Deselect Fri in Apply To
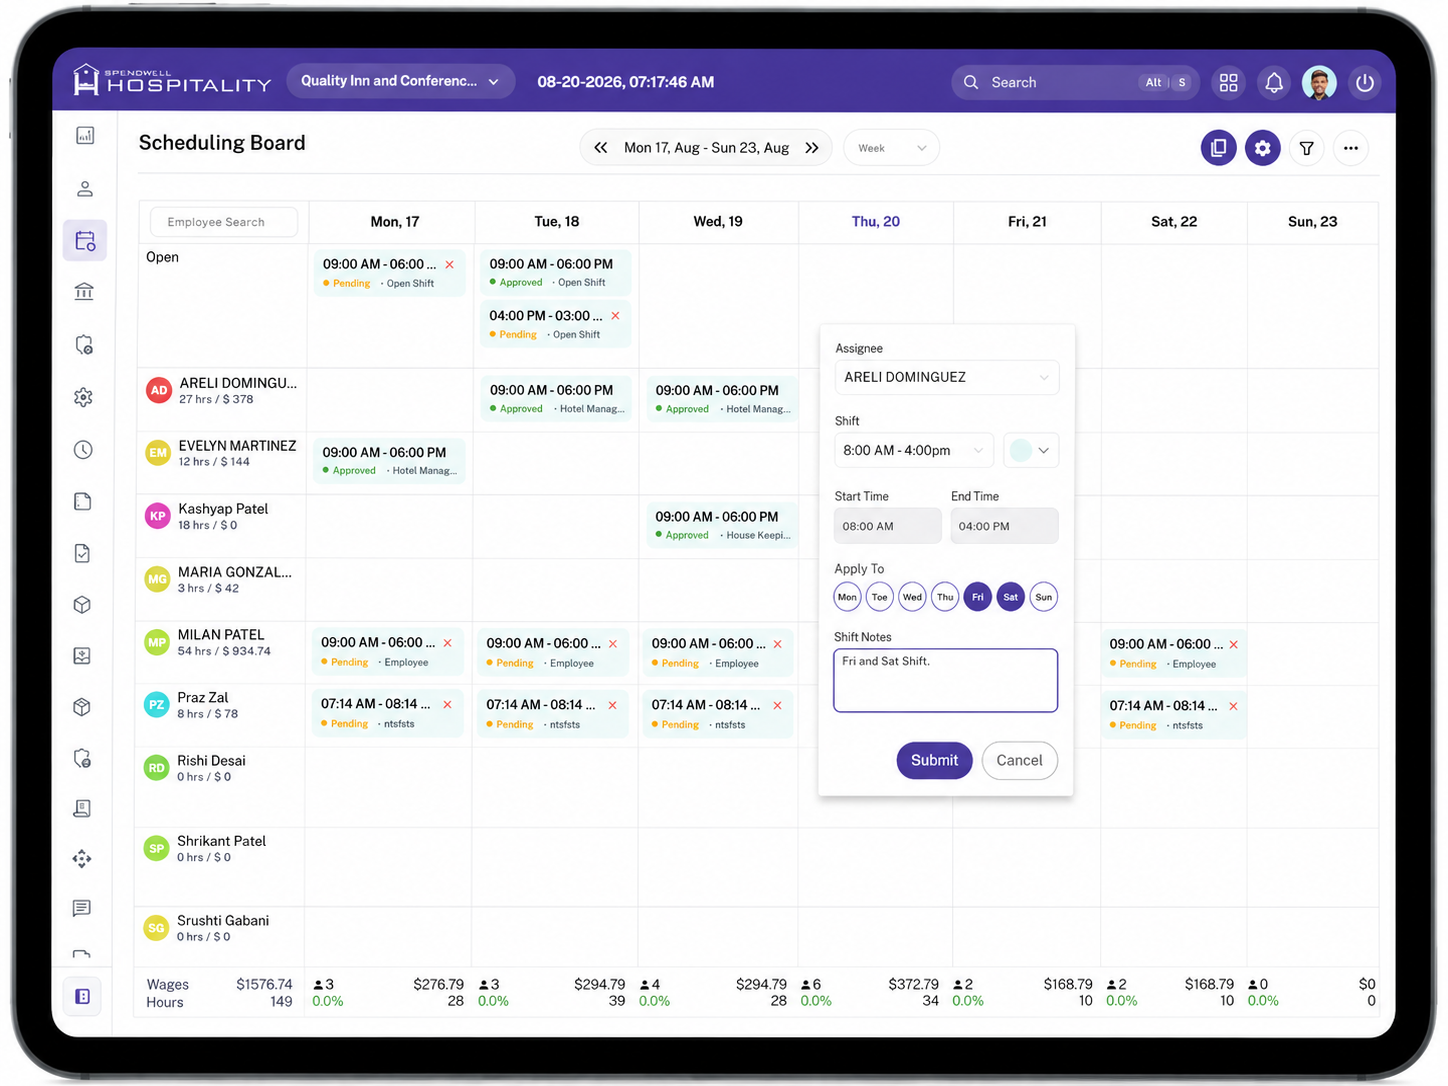 (978, 597)
